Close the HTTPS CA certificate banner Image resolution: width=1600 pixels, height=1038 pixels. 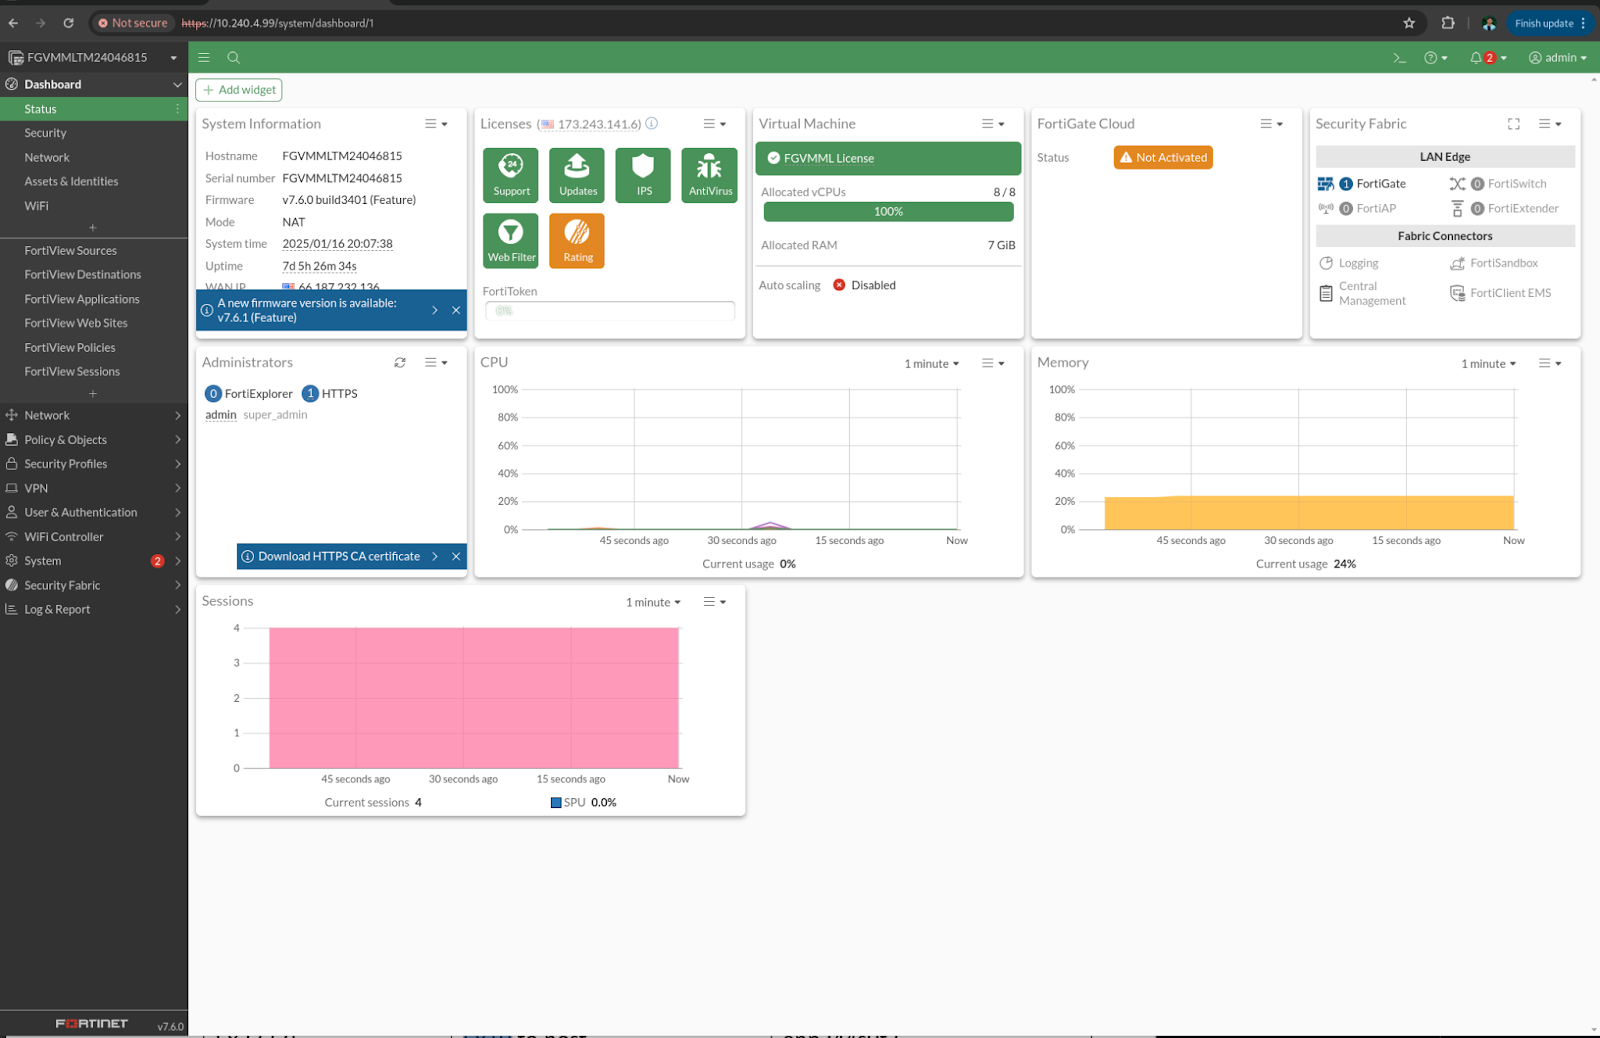pos(456,557)
